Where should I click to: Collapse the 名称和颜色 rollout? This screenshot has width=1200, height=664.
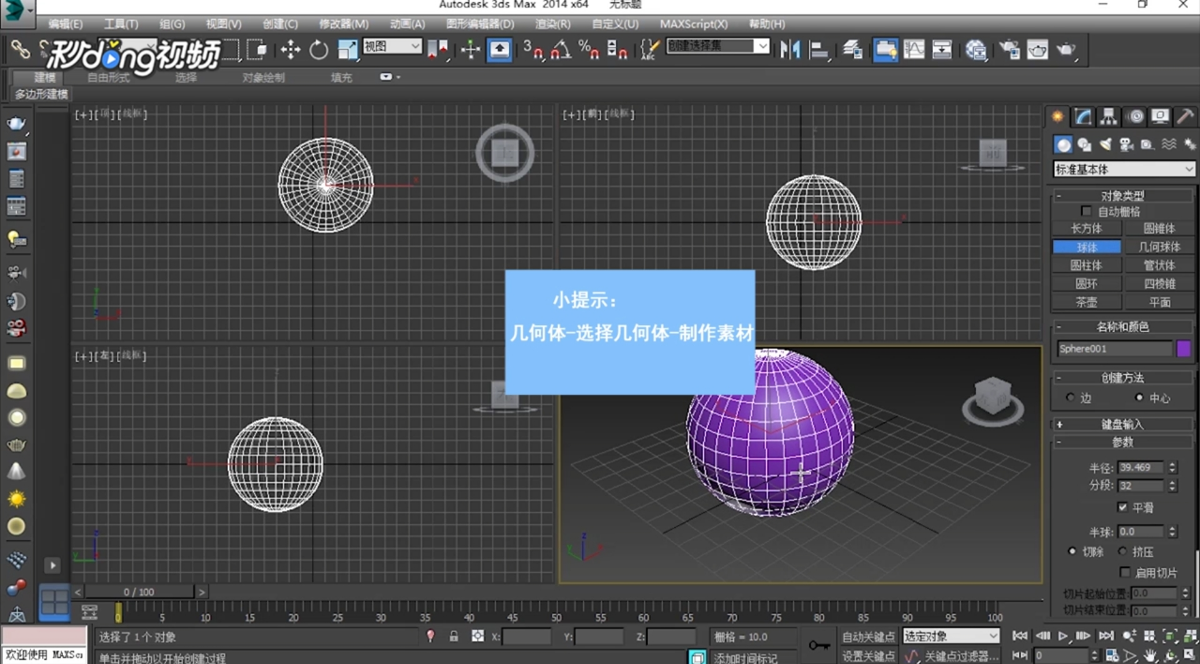click(1124, 327)
